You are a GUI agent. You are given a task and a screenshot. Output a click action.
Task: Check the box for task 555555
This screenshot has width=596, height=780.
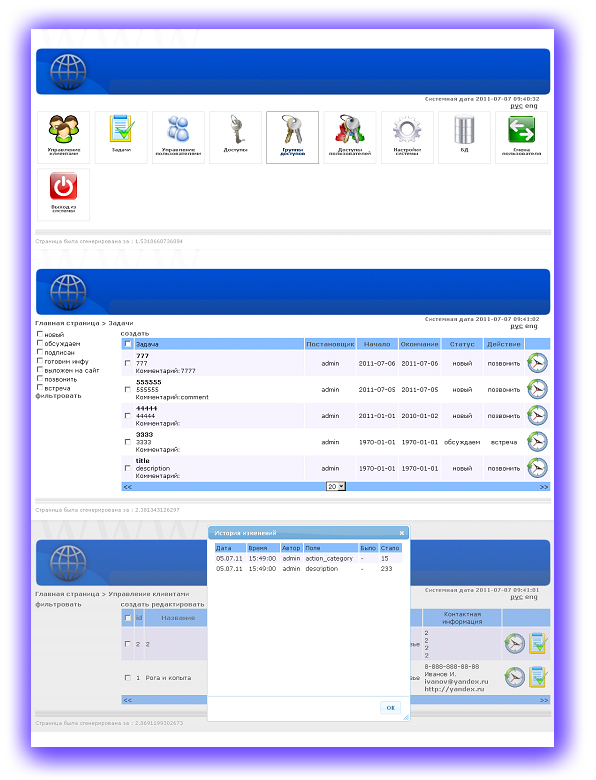click(x=128, y=390)
